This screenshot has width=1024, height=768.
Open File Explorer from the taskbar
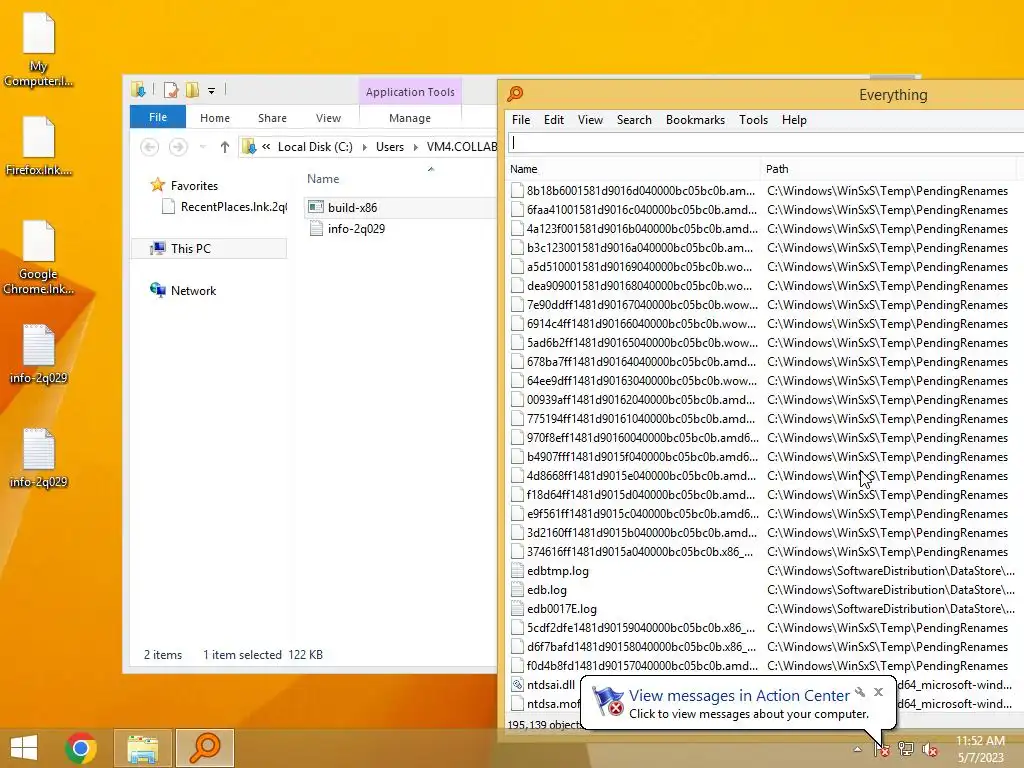point(142,748)
